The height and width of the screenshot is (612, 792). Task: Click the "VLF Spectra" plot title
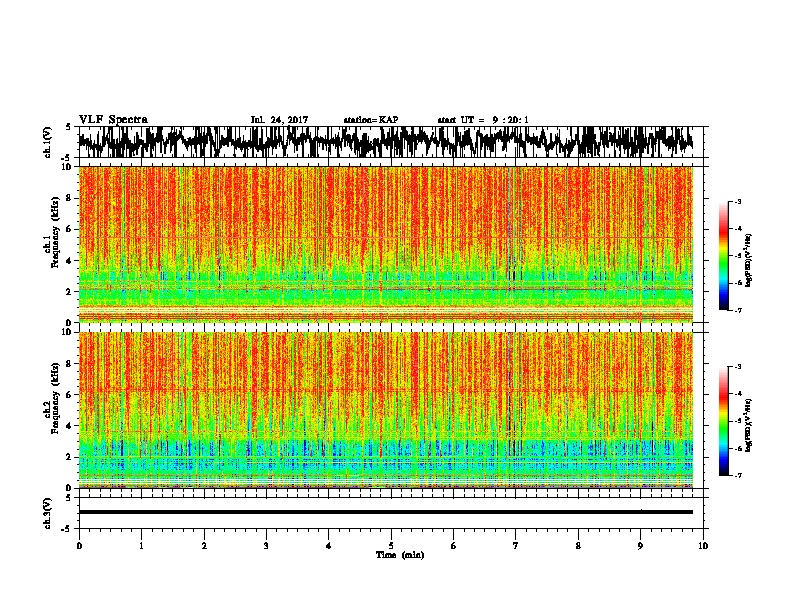pyautogui.click(x=113, y=120)
